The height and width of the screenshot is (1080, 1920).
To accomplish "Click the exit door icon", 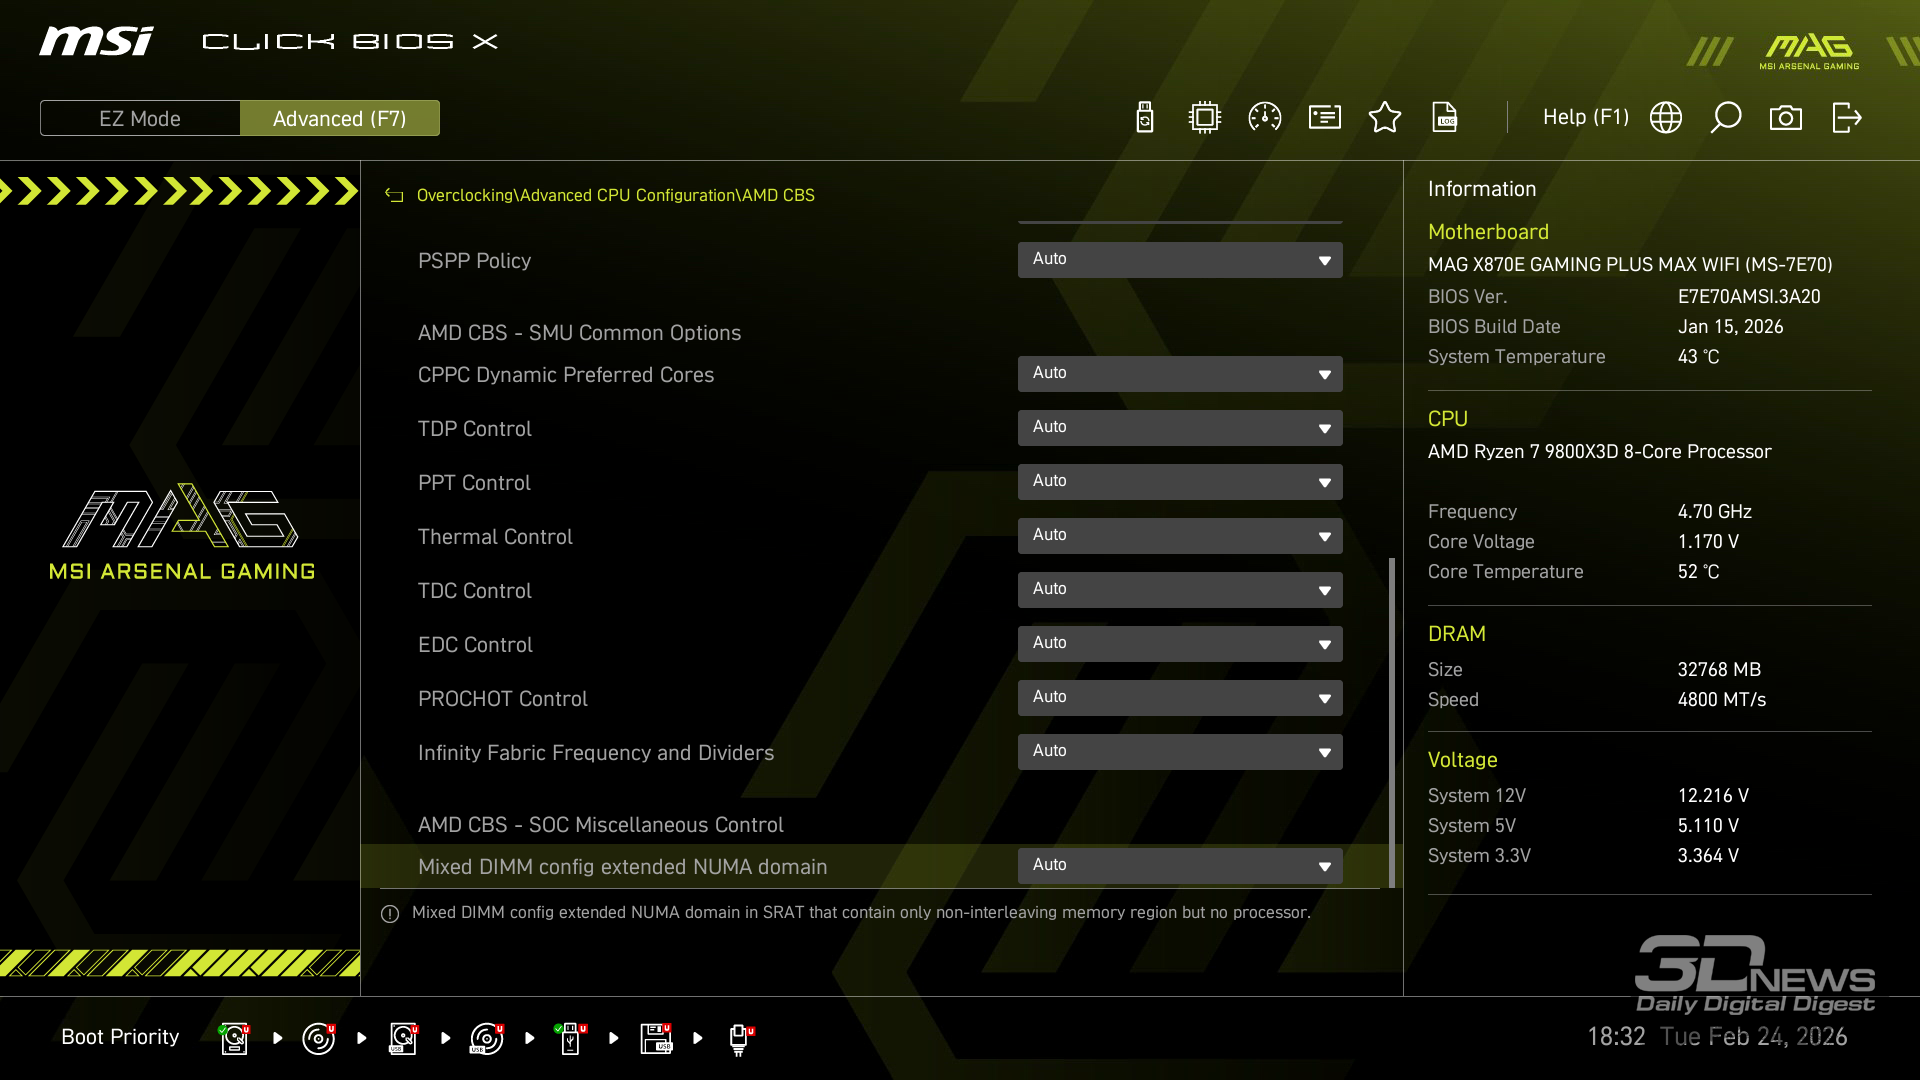I will pos(1846,118).
